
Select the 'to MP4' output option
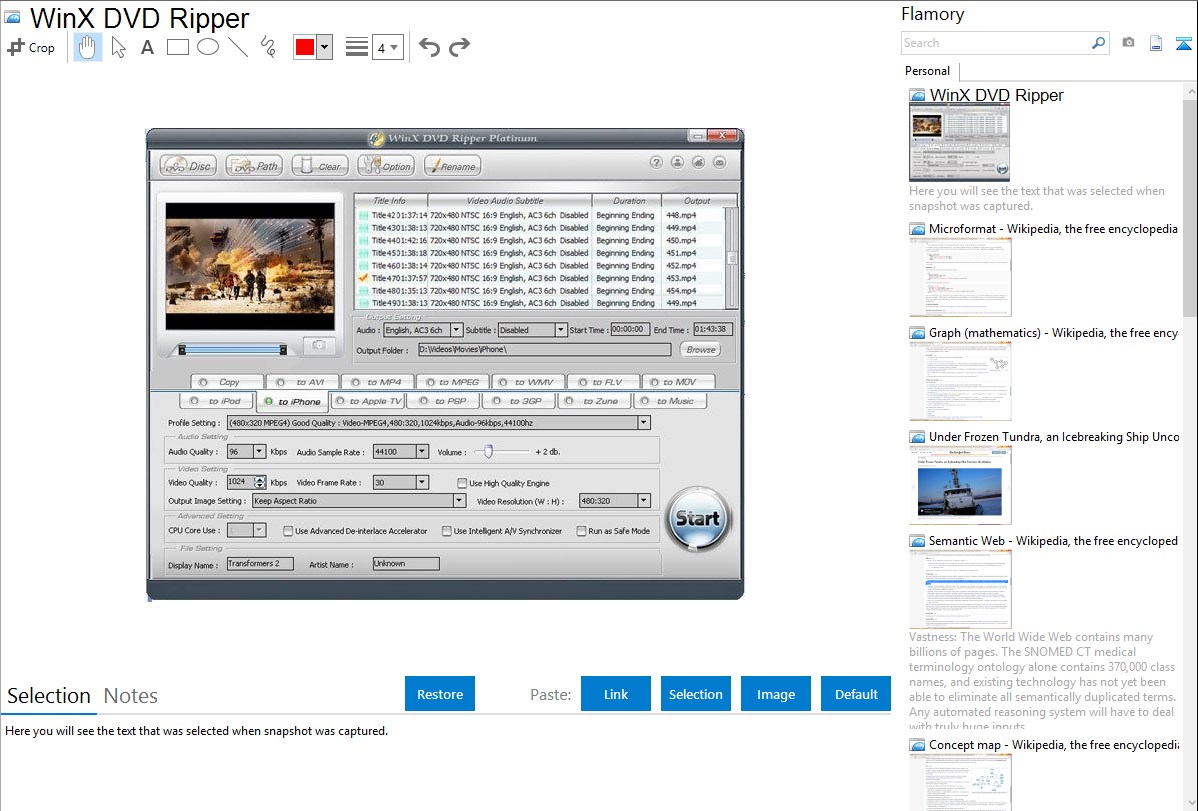coord(377,381)
